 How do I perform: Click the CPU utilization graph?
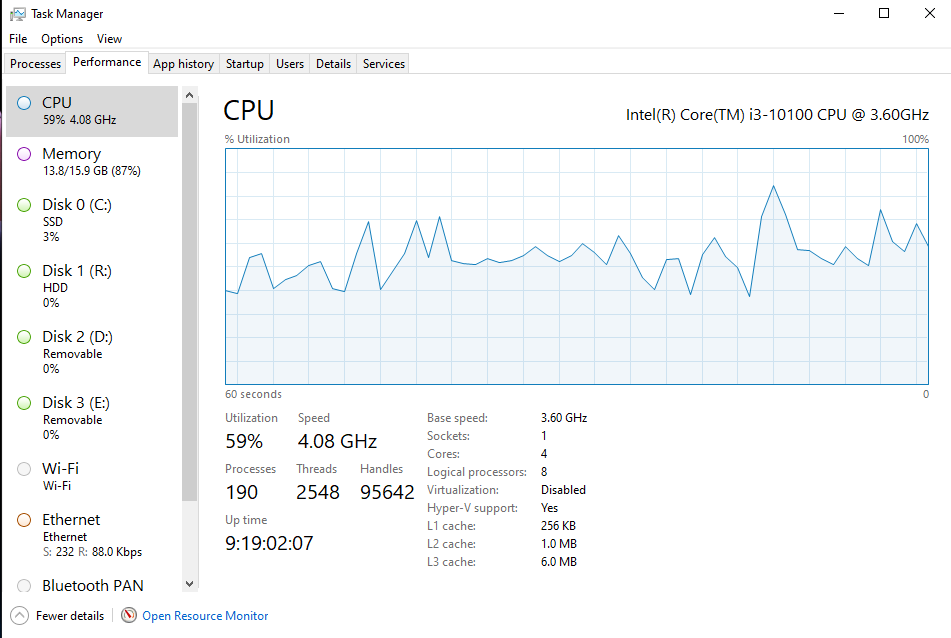575,265
